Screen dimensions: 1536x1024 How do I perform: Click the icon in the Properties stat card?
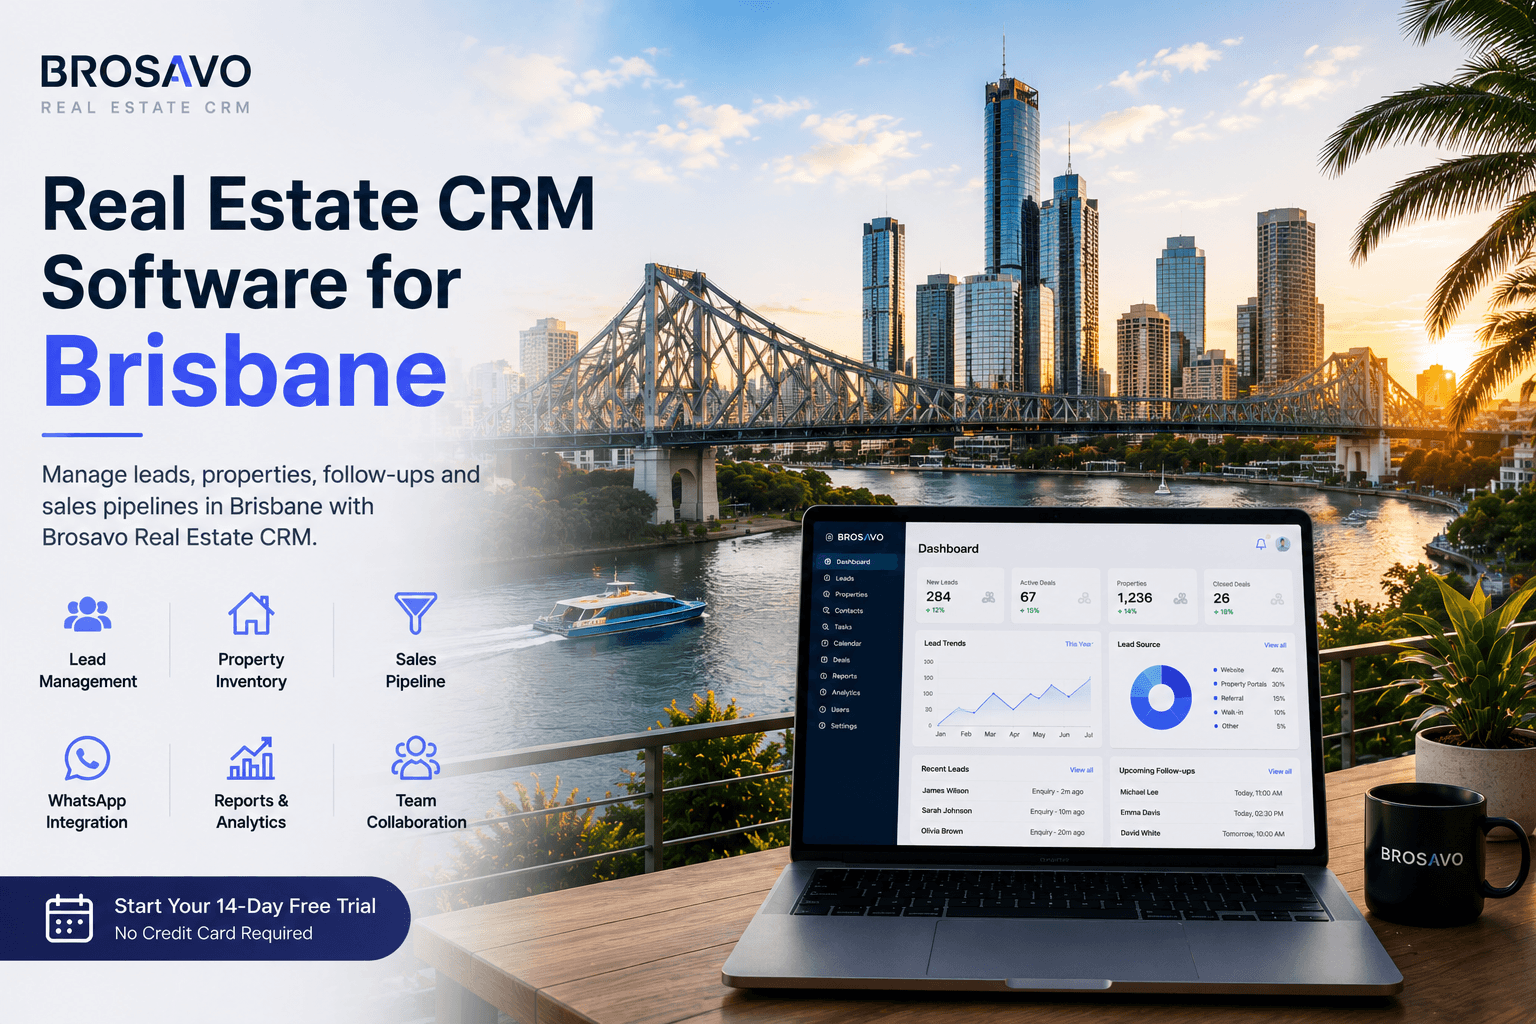[x=1180, y=599]
